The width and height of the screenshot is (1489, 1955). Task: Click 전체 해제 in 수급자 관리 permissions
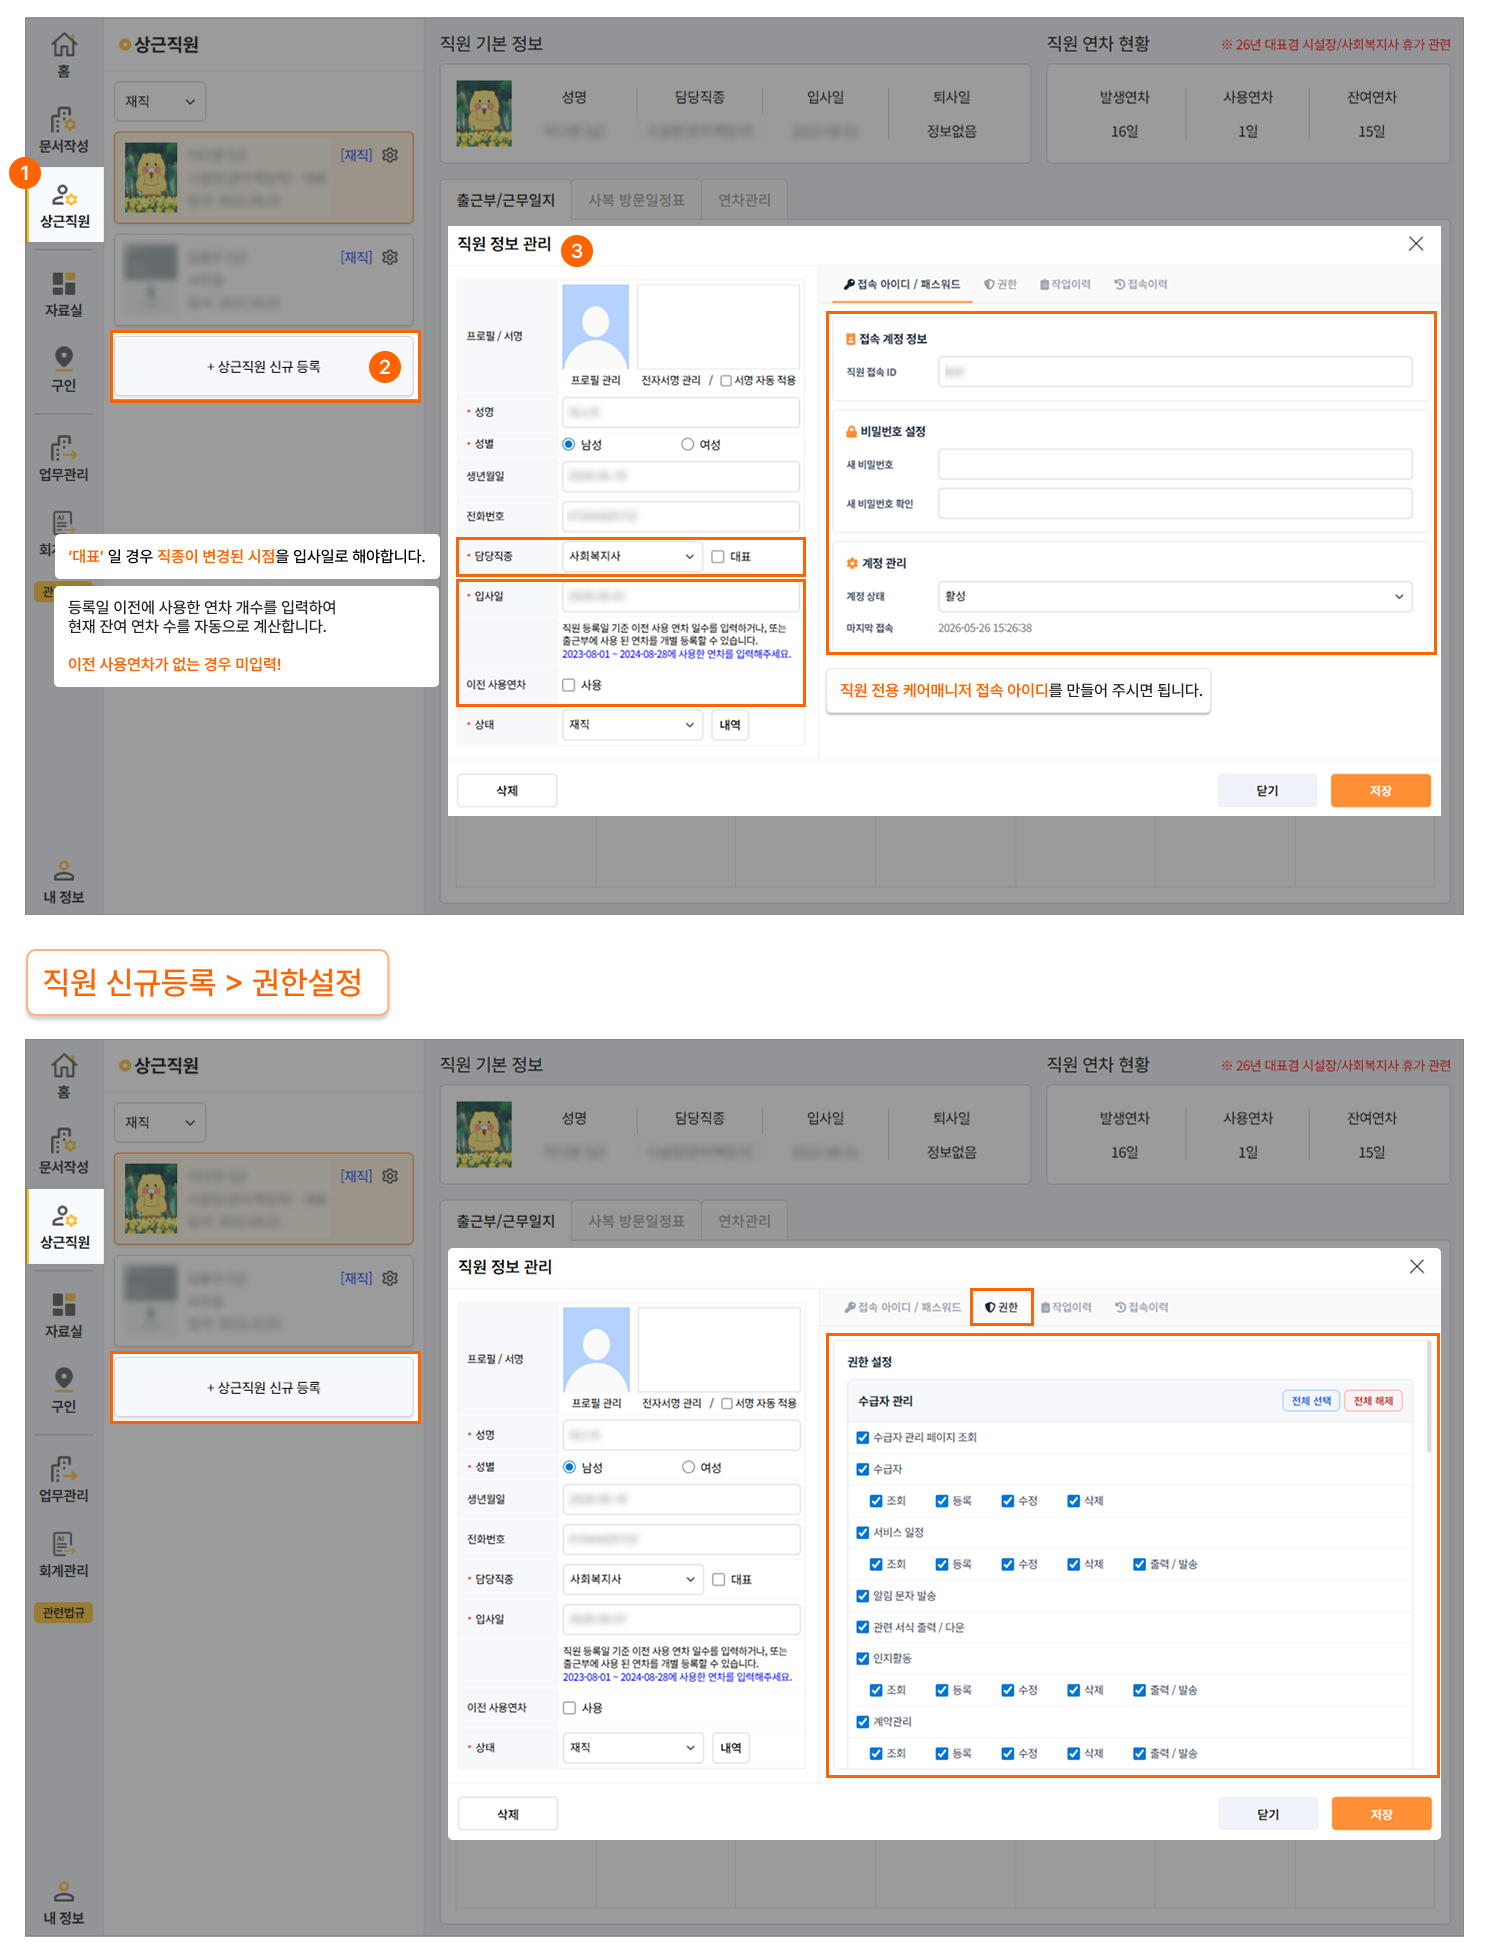point(1373,1401)
